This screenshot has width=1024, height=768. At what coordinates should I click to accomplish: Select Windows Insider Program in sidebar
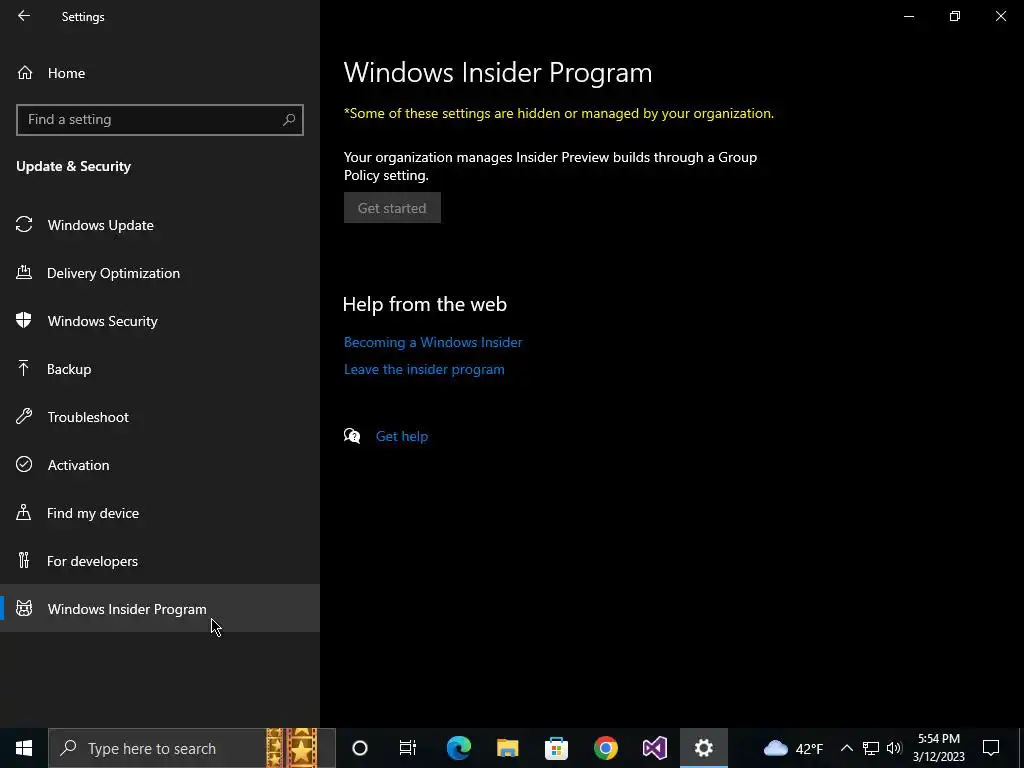tap(160, 609)
